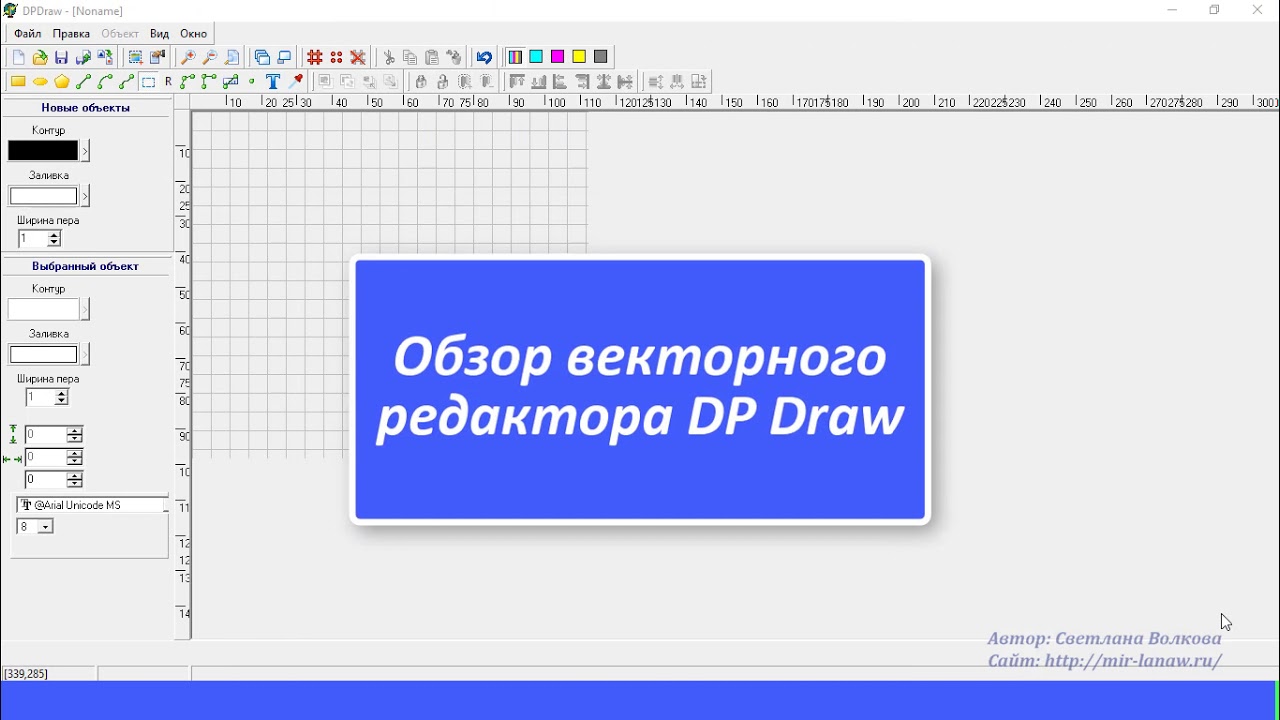
Task: Click the crossed-out red grid icon
Action: [359, 58]
